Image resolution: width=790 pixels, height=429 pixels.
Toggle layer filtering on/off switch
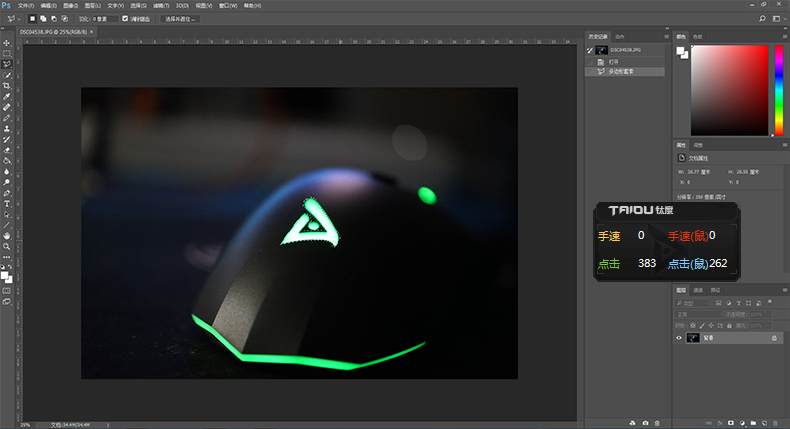pyautogui.click(x=769, y=302)
